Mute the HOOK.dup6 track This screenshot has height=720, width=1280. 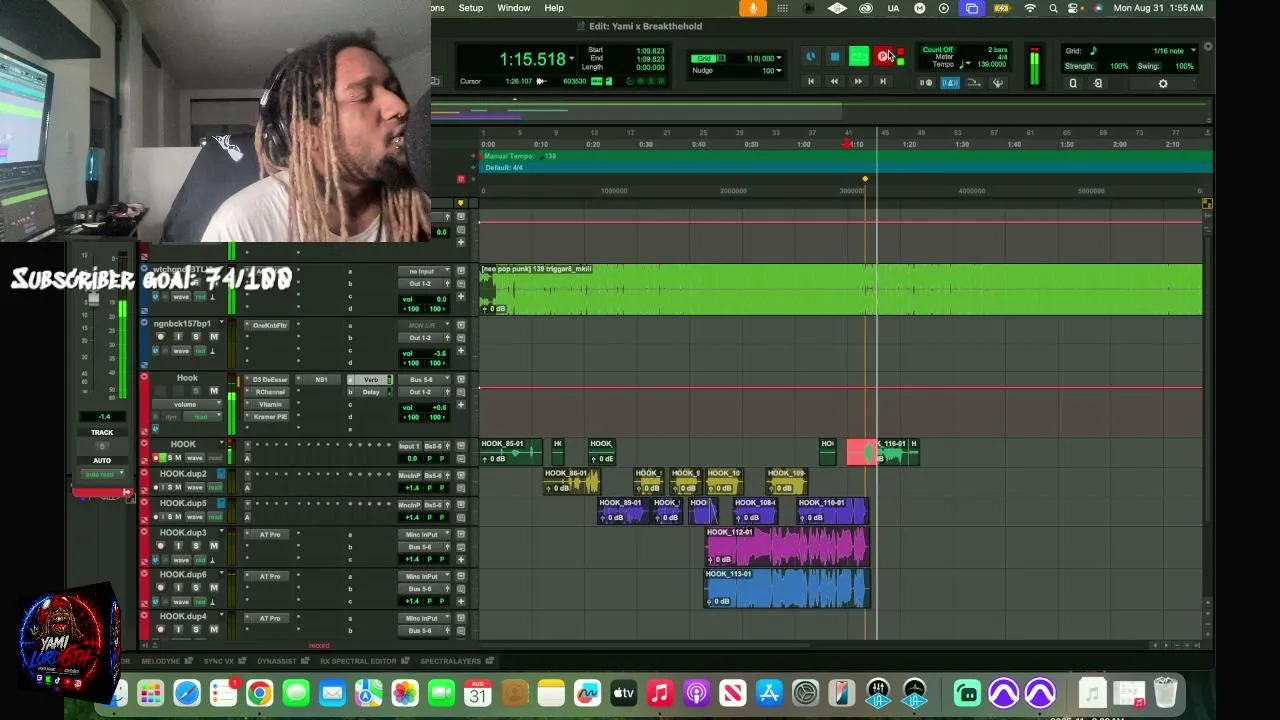coord(213,588)
